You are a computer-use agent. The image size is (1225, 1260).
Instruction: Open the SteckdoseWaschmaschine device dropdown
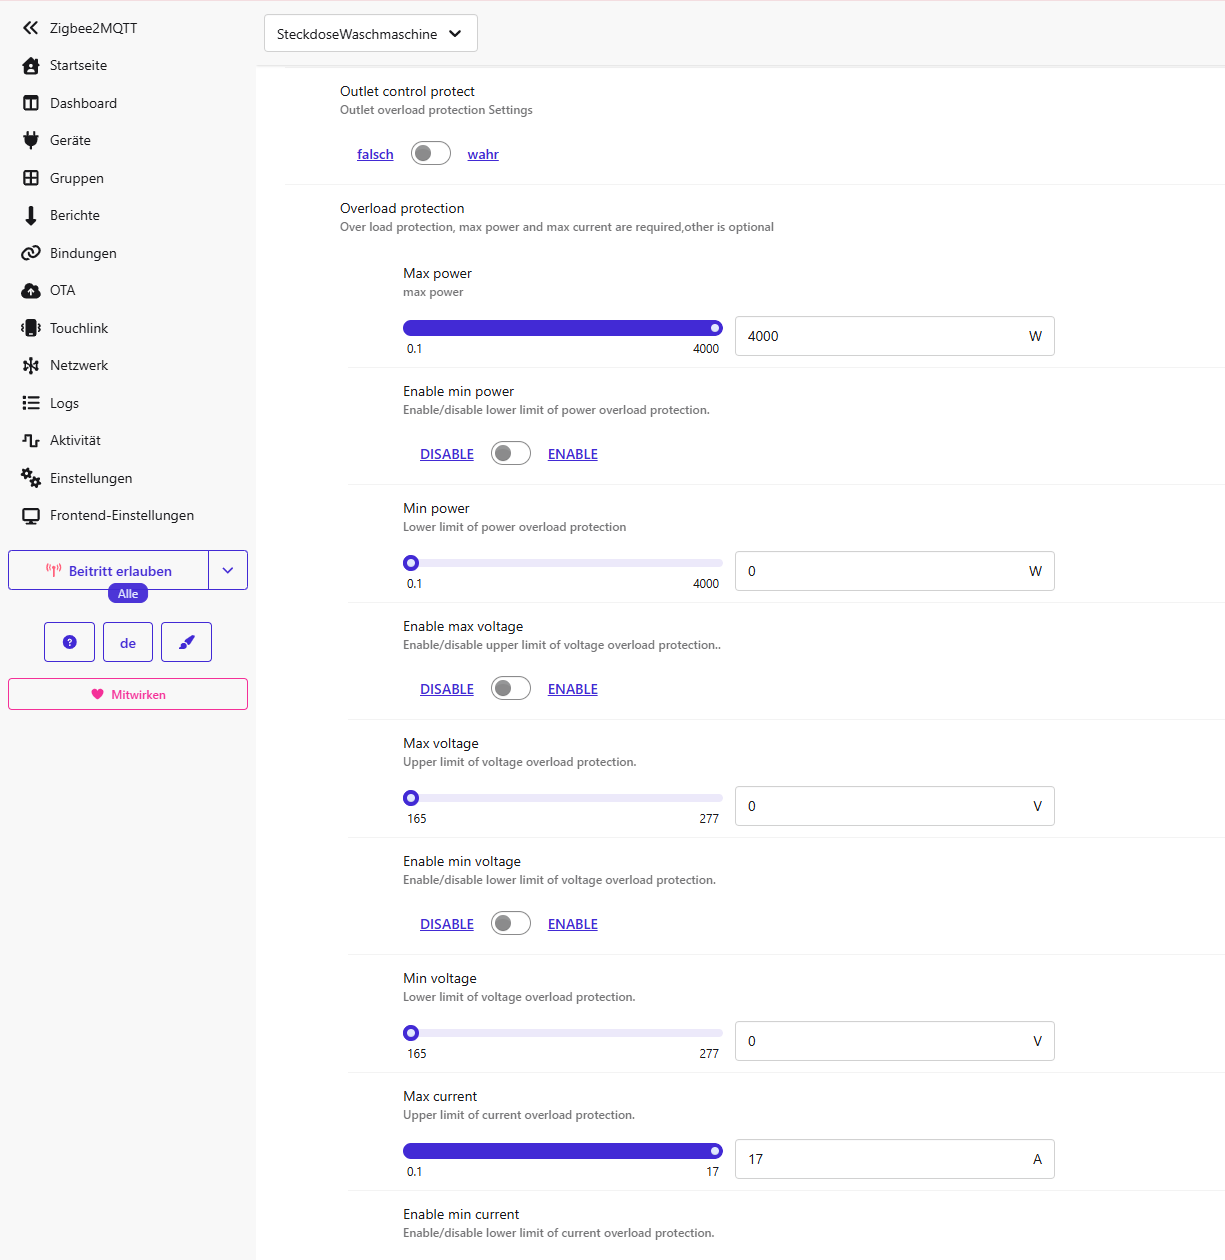(370, 33)
